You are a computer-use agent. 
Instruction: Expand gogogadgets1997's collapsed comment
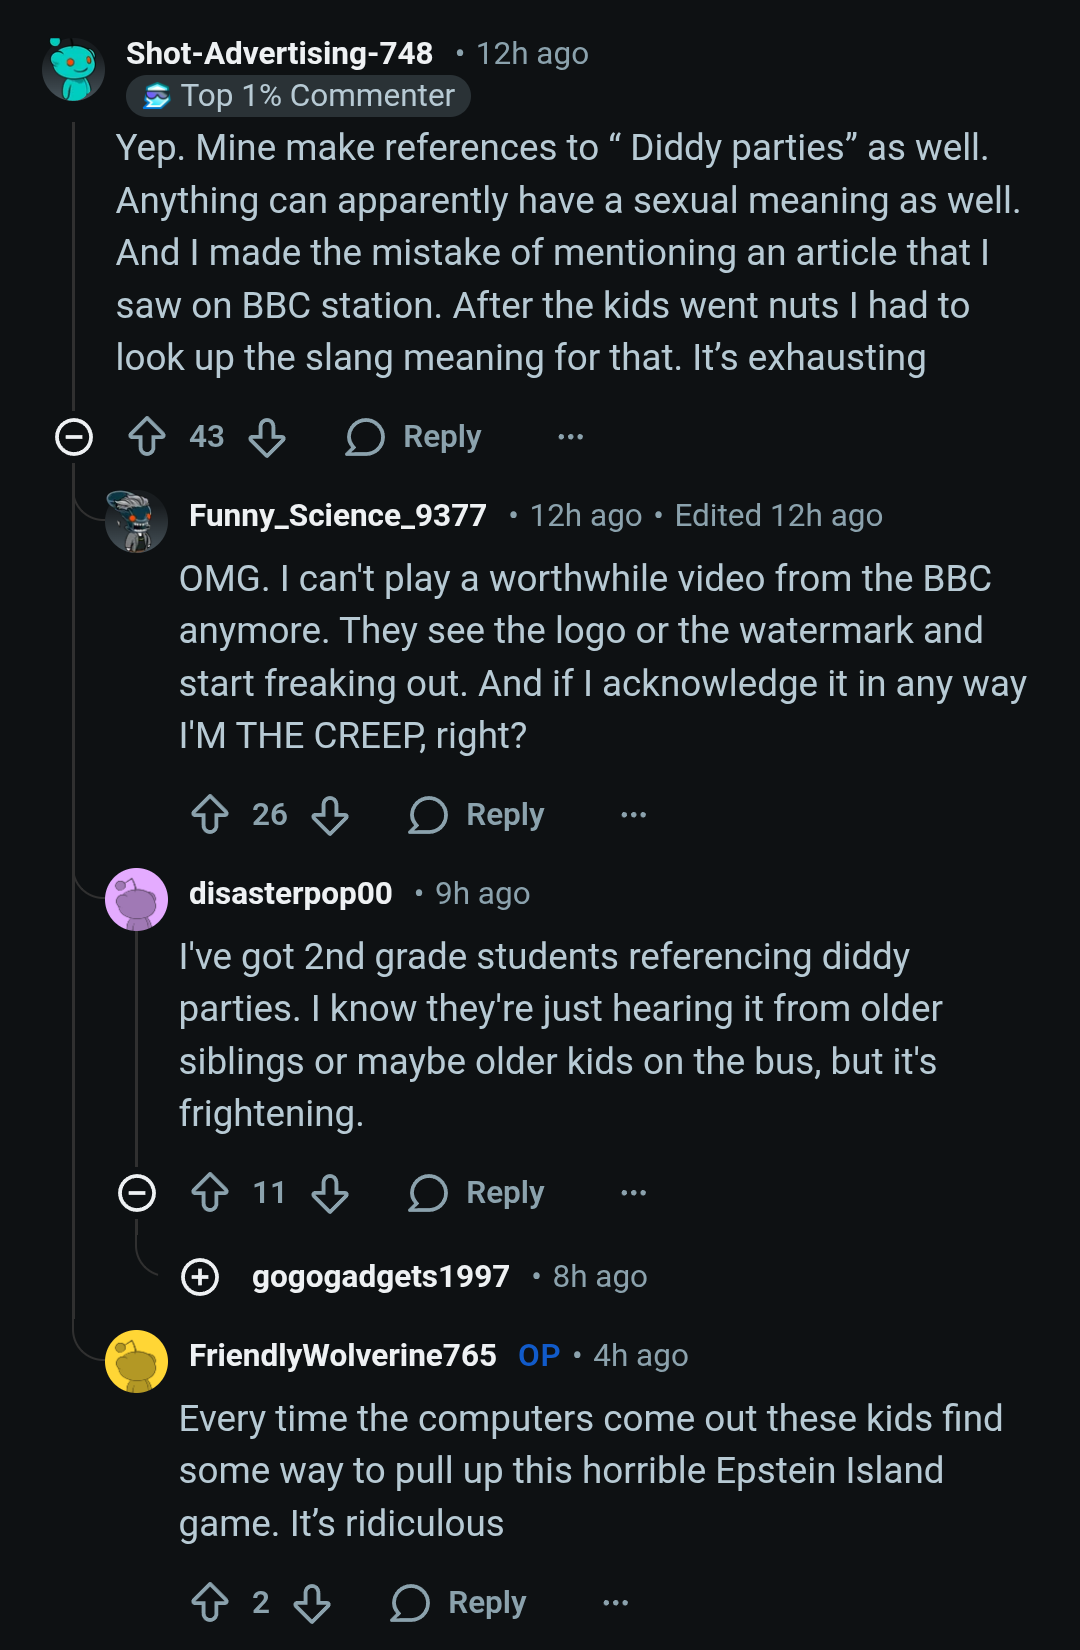200,1277
